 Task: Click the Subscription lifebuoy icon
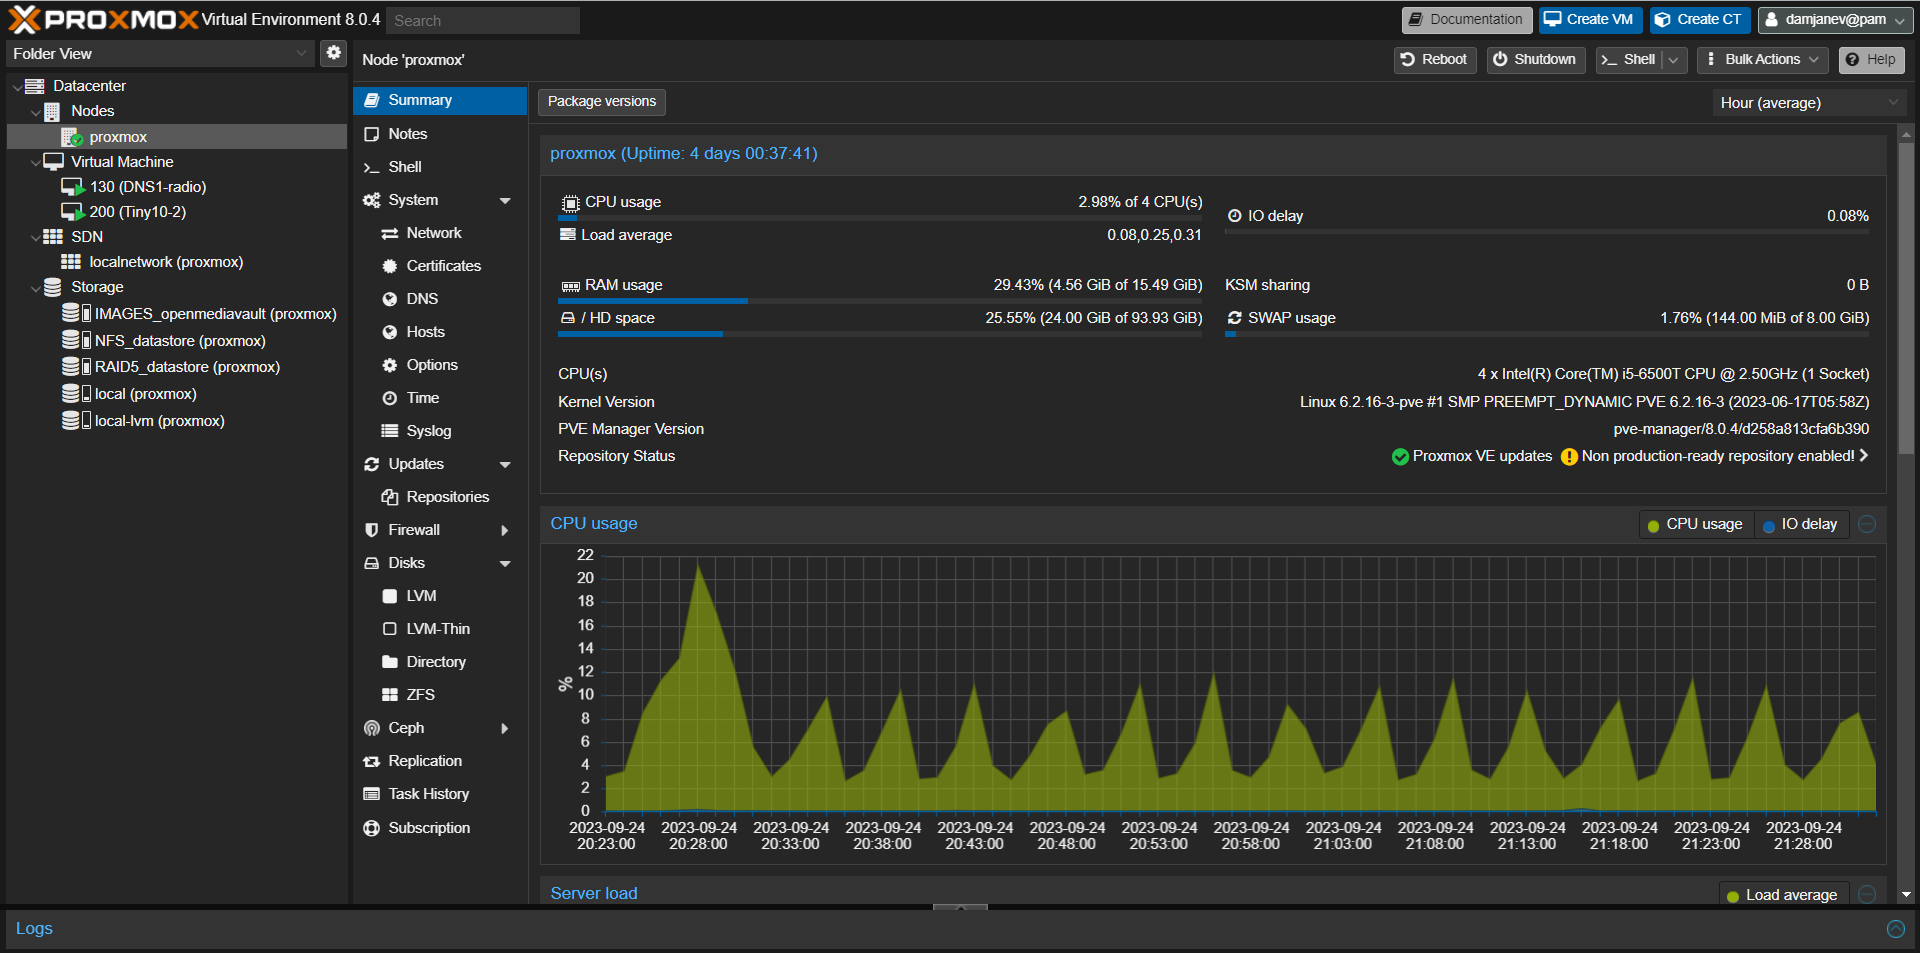pyautogui.click(x=372, y=828)
